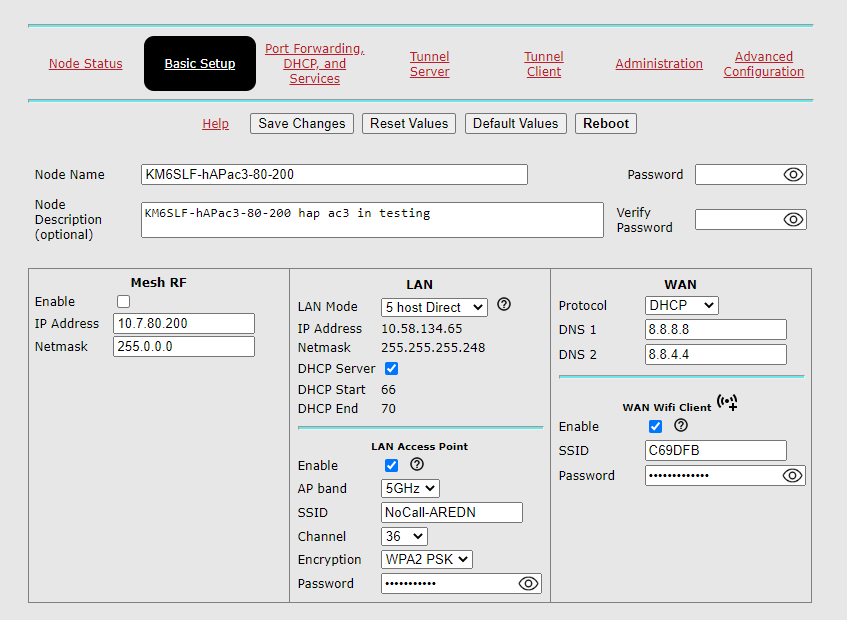Reveal the LAN Access Point password
The height and width of the screenshot is (620, 847).
coord(528,583)
